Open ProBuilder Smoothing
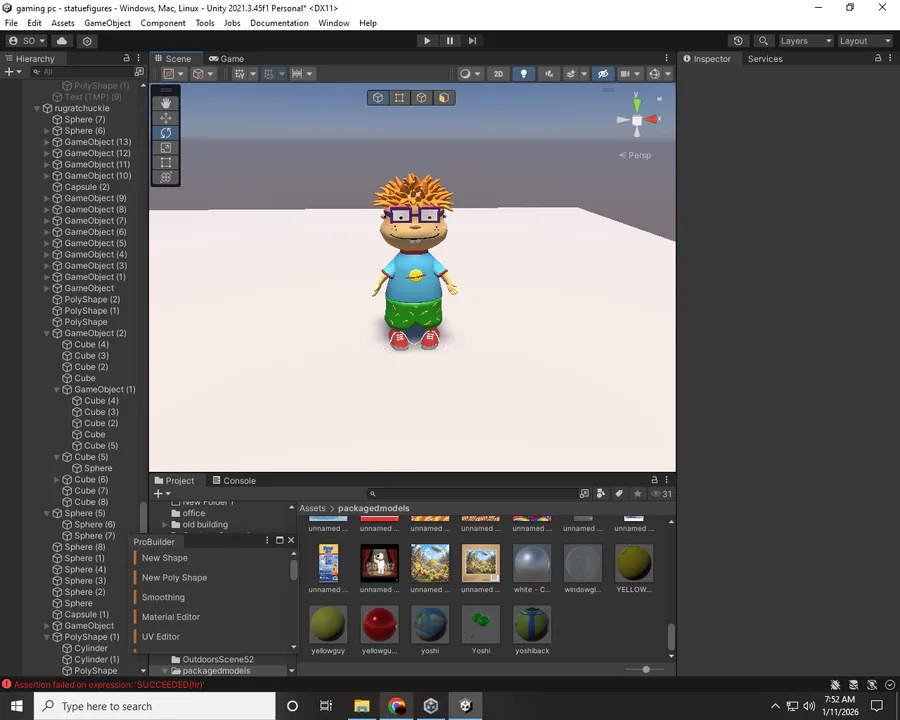 point(163,597)
